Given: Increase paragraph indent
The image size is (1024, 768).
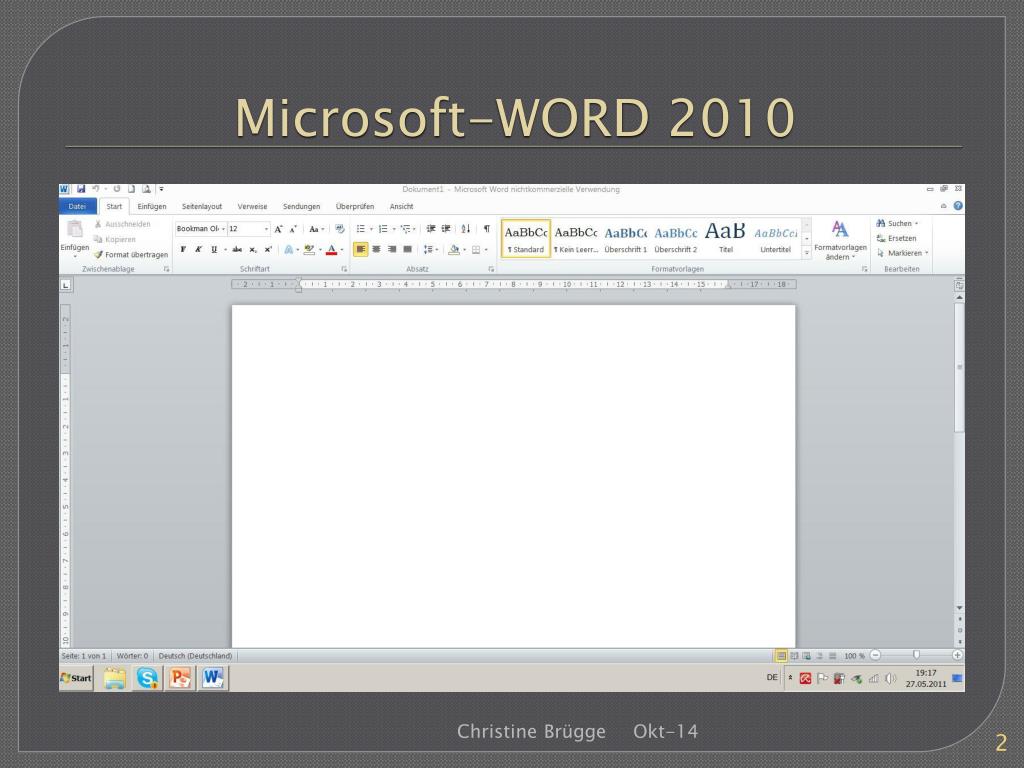Looking at the screenshot, I should click(446, 229).
